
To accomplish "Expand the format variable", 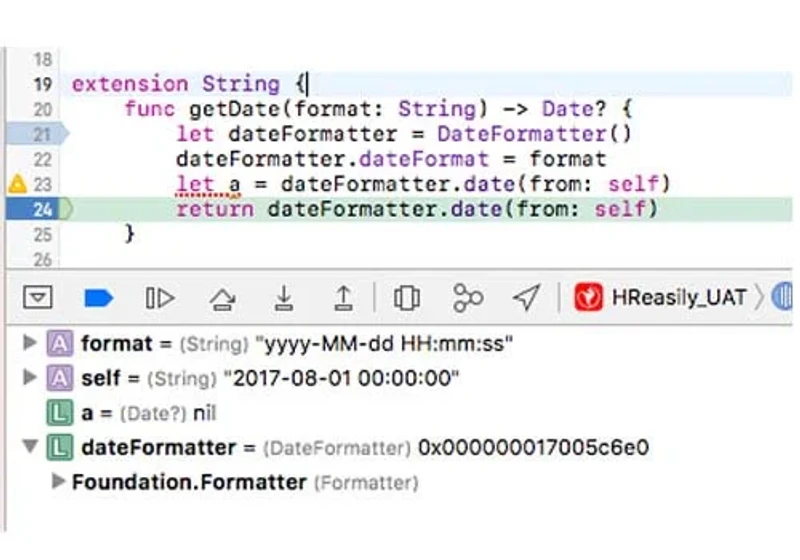I will [x=30, y=342].
